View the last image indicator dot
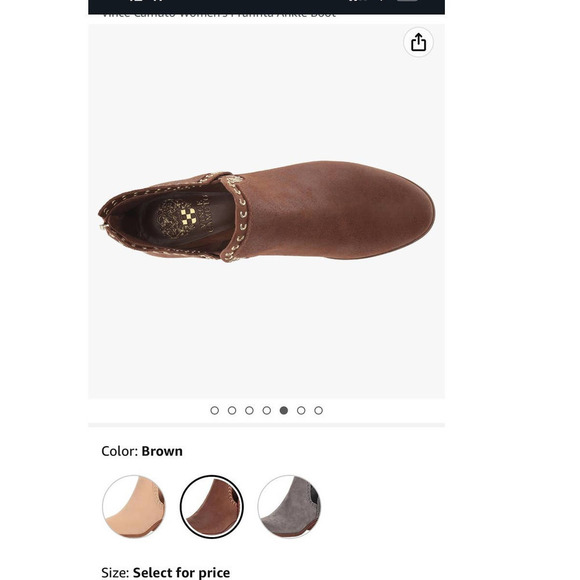 318,410
